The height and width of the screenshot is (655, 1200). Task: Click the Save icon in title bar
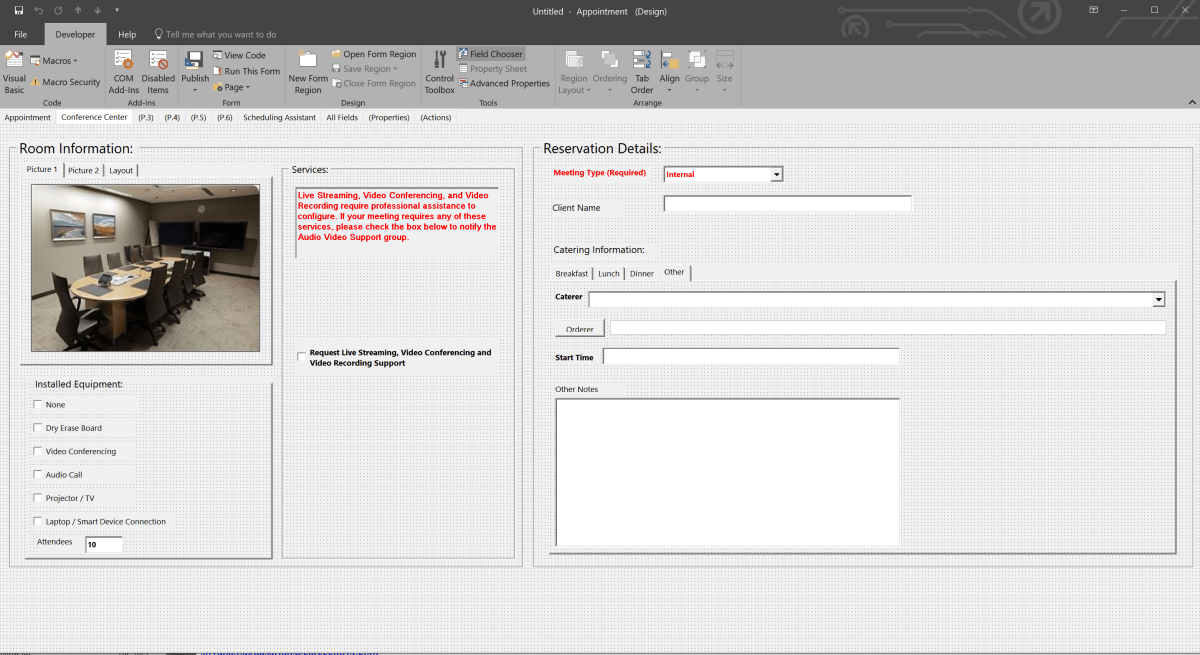tap(18, 11)
